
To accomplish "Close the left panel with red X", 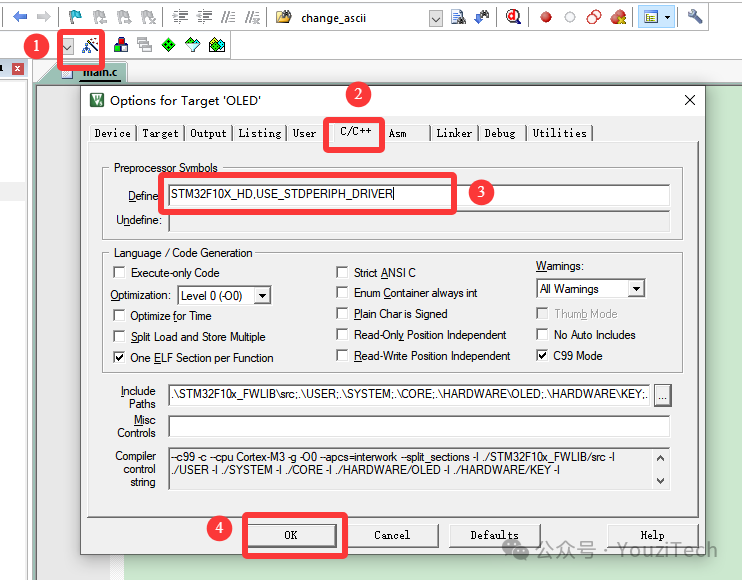I will click(x=18, y=69).
